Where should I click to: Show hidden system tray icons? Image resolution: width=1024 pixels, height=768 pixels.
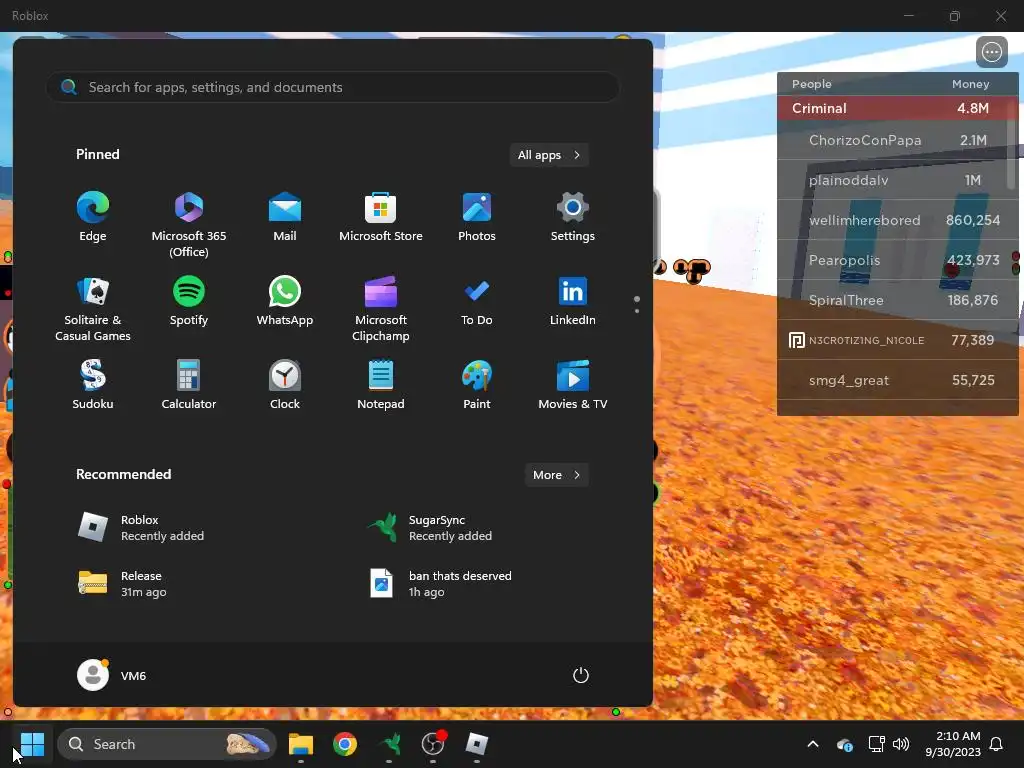point(813,744)
